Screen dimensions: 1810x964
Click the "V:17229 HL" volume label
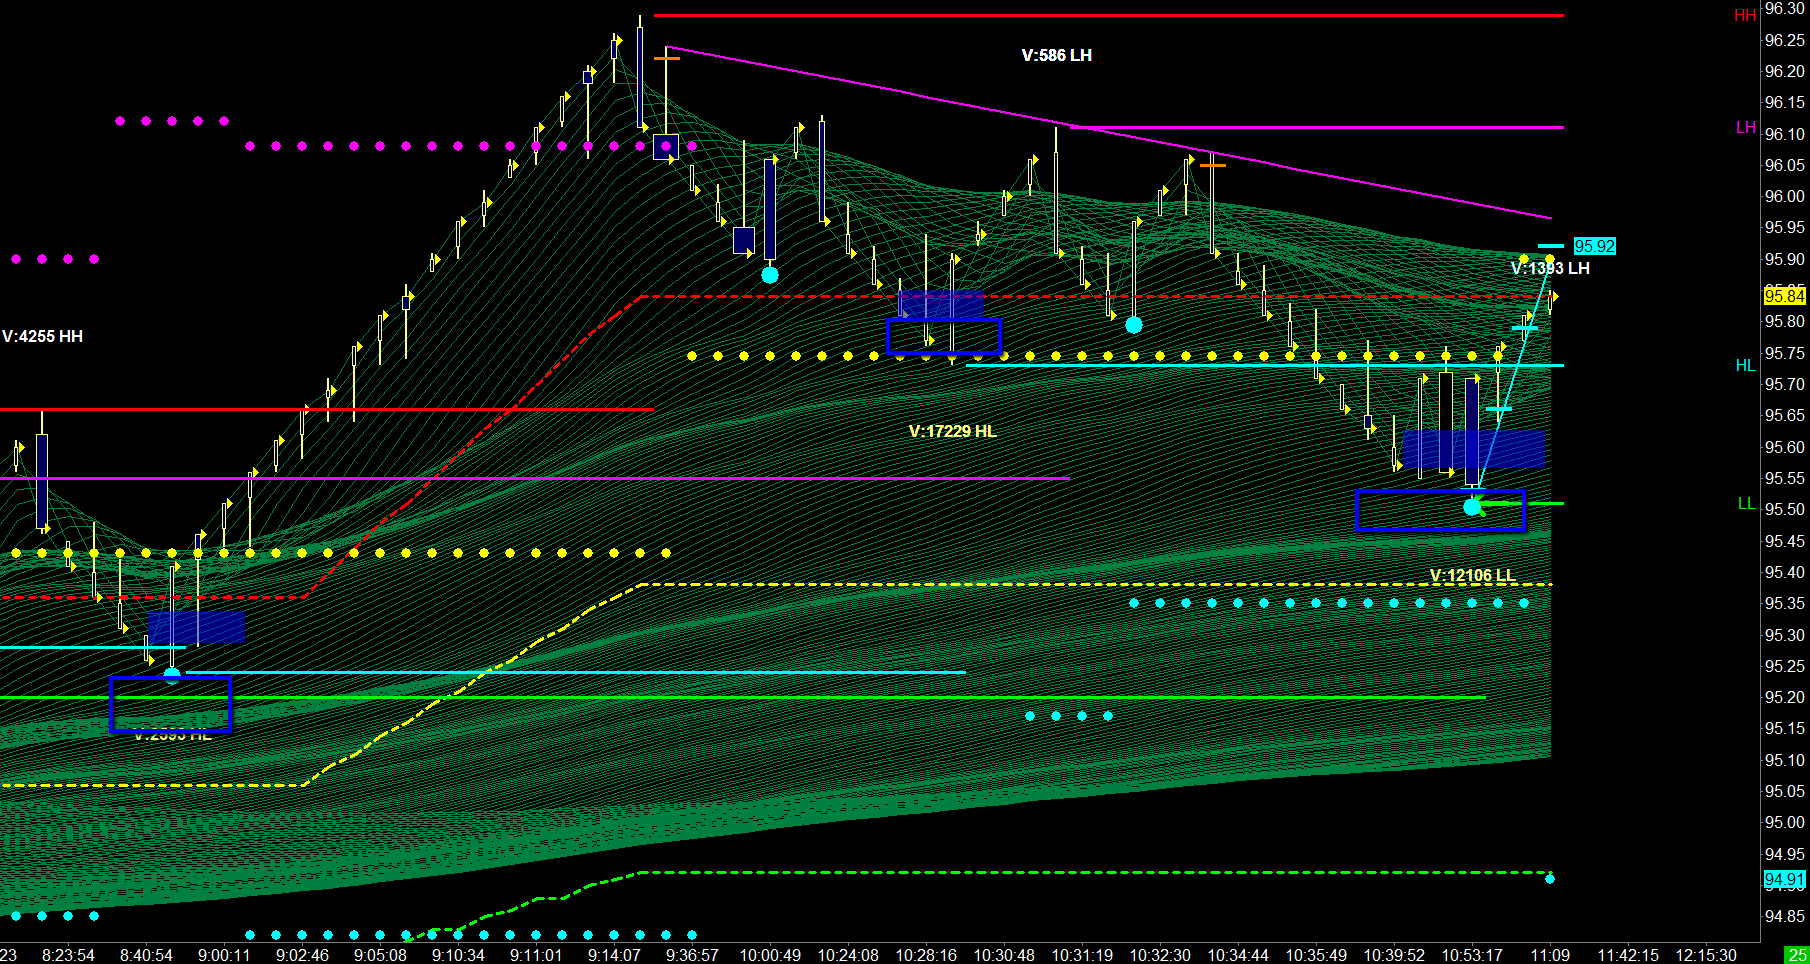coord(952,432)
